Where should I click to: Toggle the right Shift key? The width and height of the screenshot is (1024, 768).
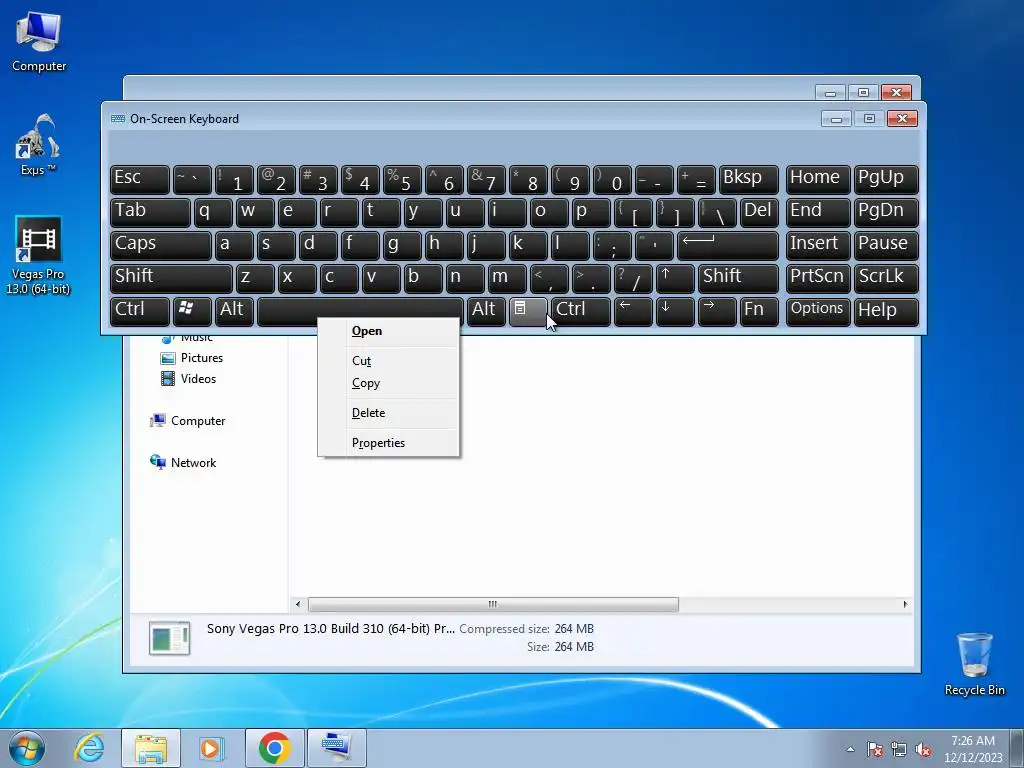point(738,277)
